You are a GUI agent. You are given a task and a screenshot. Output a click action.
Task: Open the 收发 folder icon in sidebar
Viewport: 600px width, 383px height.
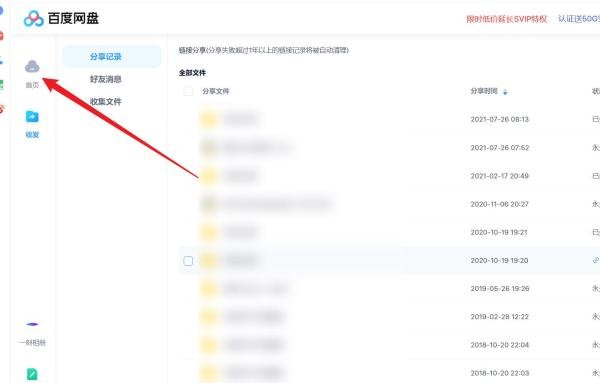(32, 116)
